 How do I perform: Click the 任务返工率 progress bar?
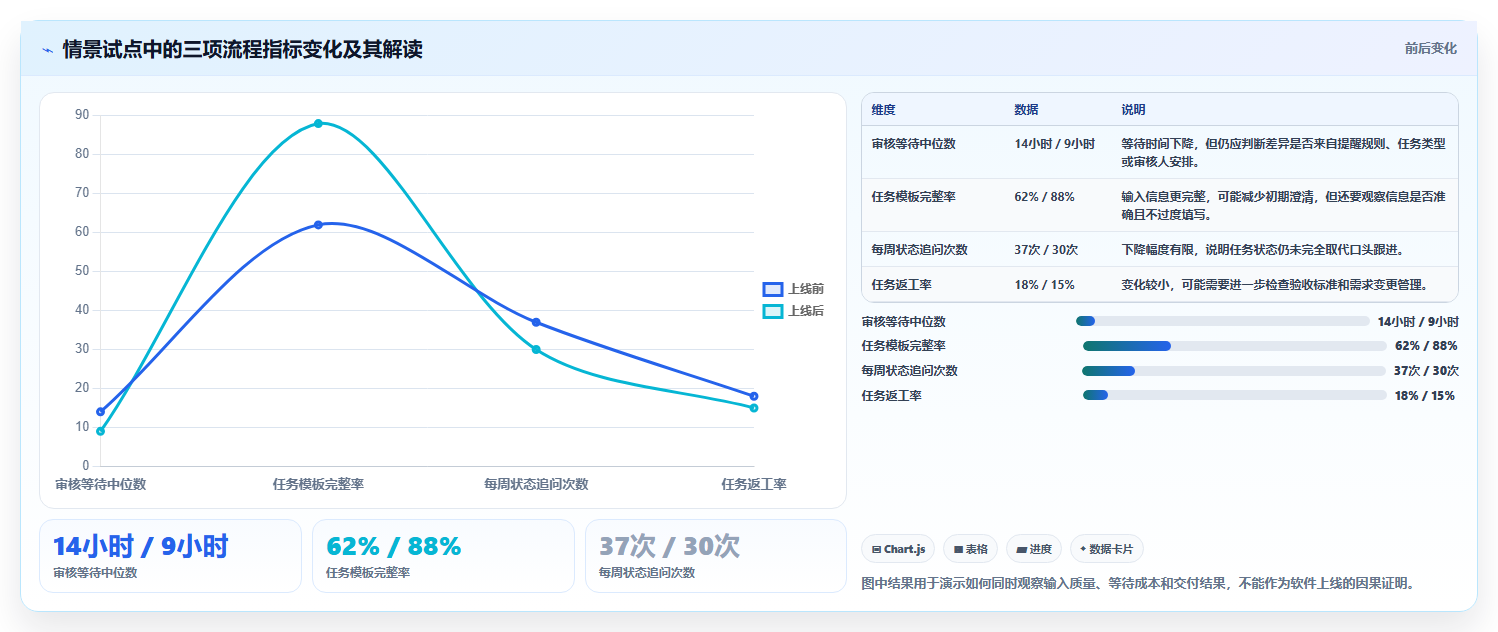coord(1235,395)
